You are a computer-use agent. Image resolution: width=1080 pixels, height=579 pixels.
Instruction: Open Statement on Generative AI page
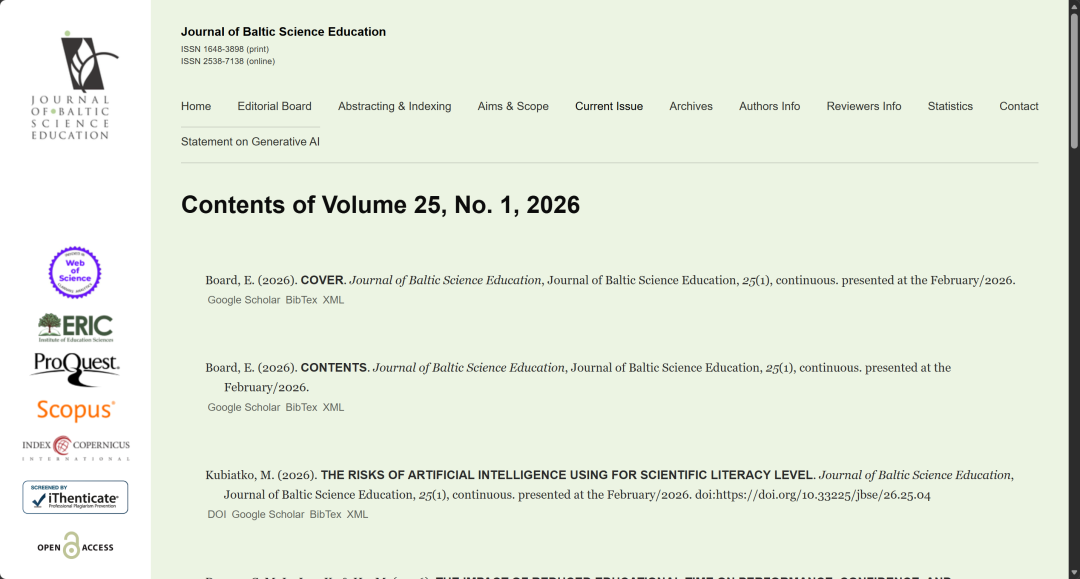point(250,141)
